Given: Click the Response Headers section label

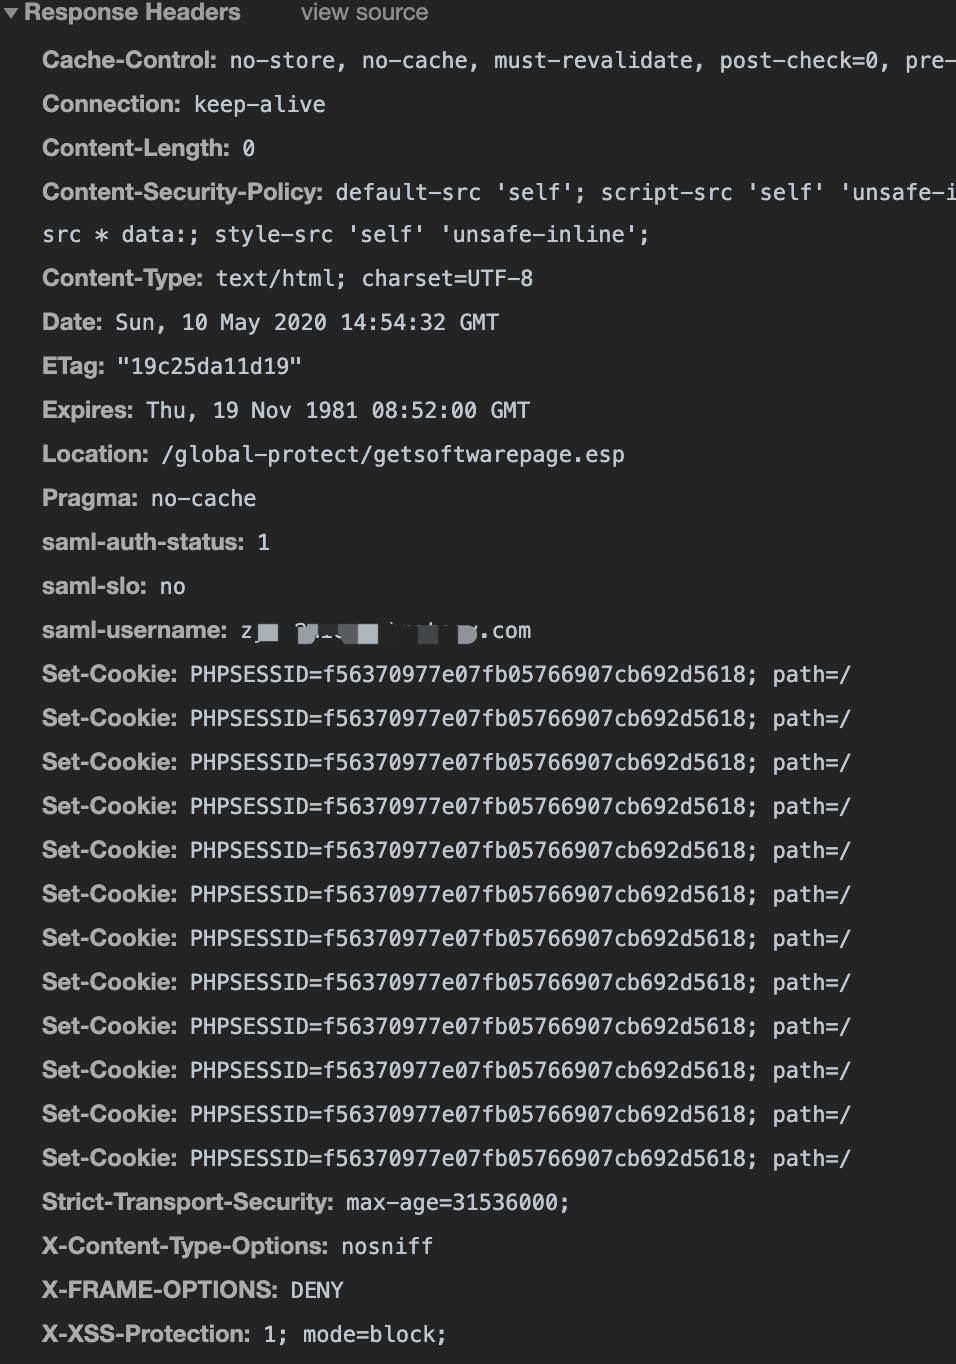Looking at the screenshot, I should (135, 13).
